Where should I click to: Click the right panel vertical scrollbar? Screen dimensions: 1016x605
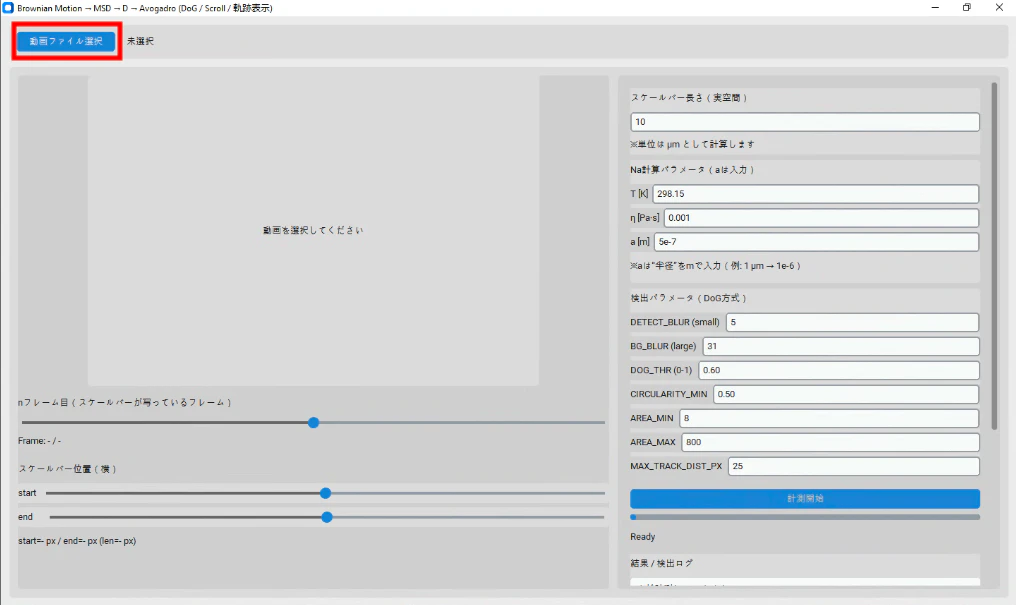point(995,256)
